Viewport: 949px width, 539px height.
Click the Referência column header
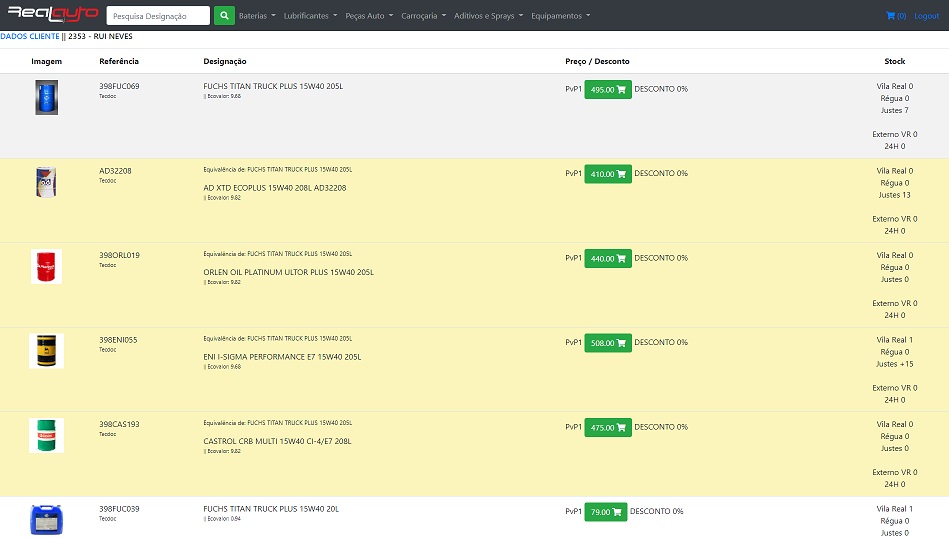click(119, 61)
